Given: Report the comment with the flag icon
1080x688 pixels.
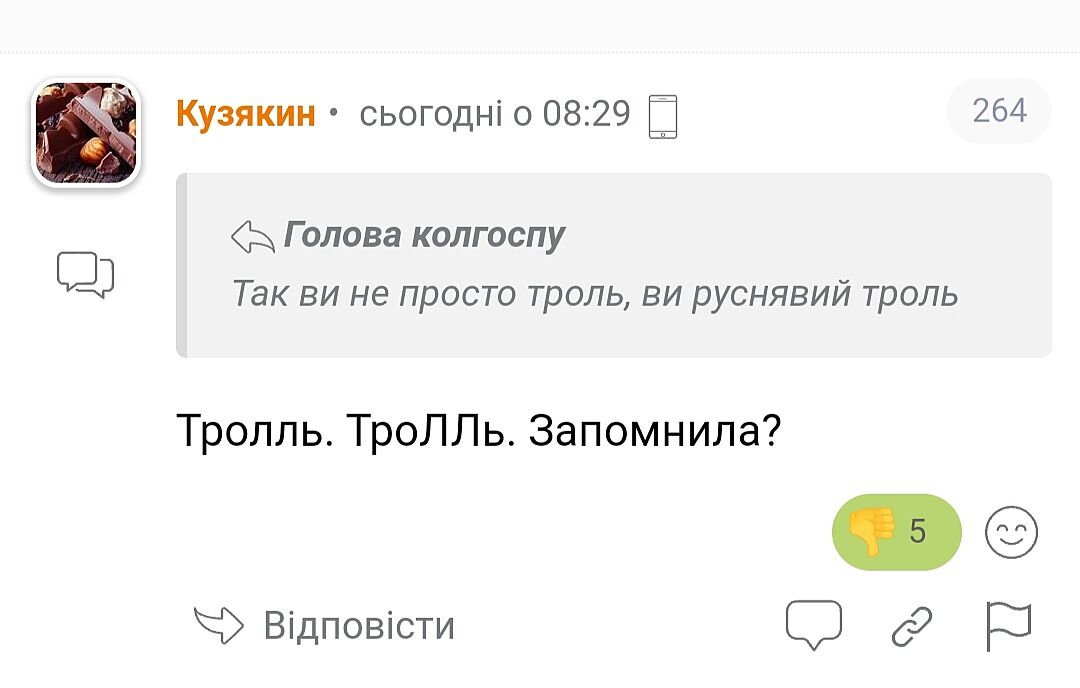Looking at the screenshot, I should [x=1008, y=626].
